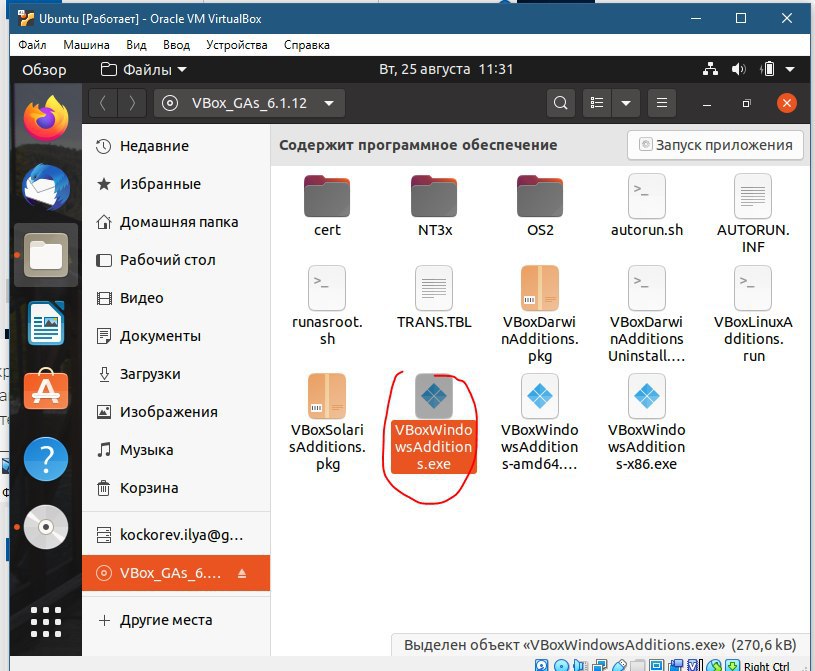Open Firefox from the Ubuntu dock
The height and width of the screenshot is (671, 815).
pos(46,117)
